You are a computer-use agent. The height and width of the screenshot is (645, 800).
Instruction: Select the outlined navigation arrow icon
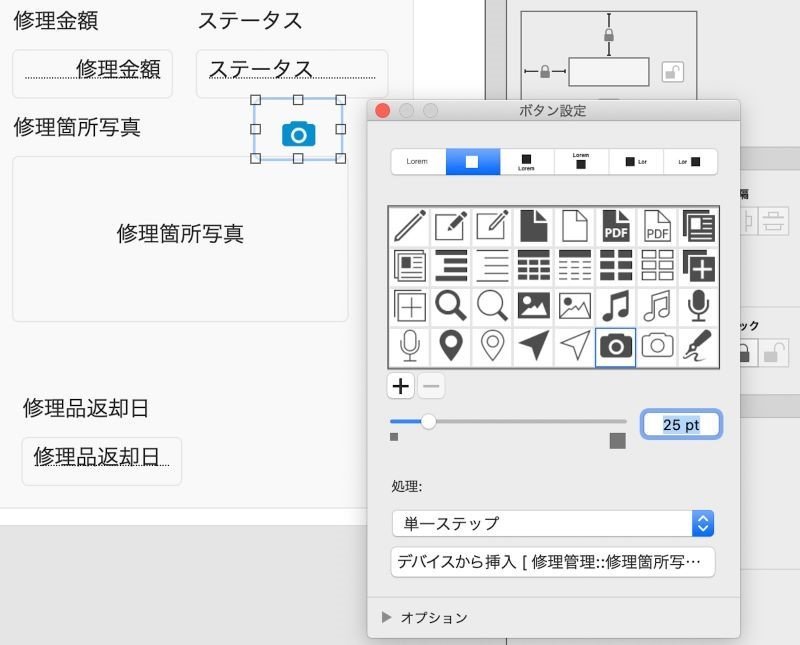(x=574, y=346)
